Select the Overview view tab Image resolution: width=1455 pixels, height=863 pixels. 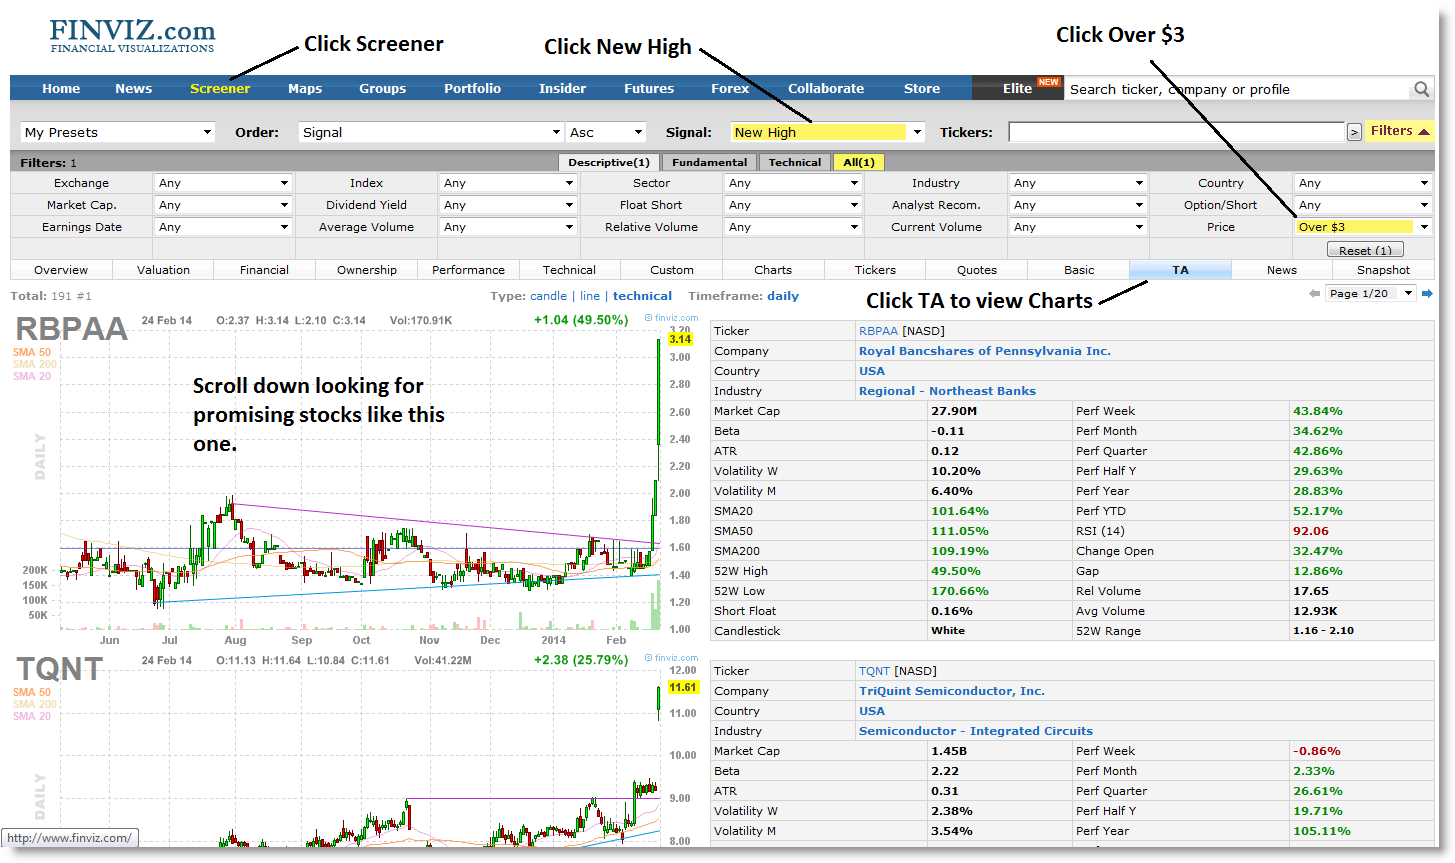pyautogui.click(x=61, y=270)
